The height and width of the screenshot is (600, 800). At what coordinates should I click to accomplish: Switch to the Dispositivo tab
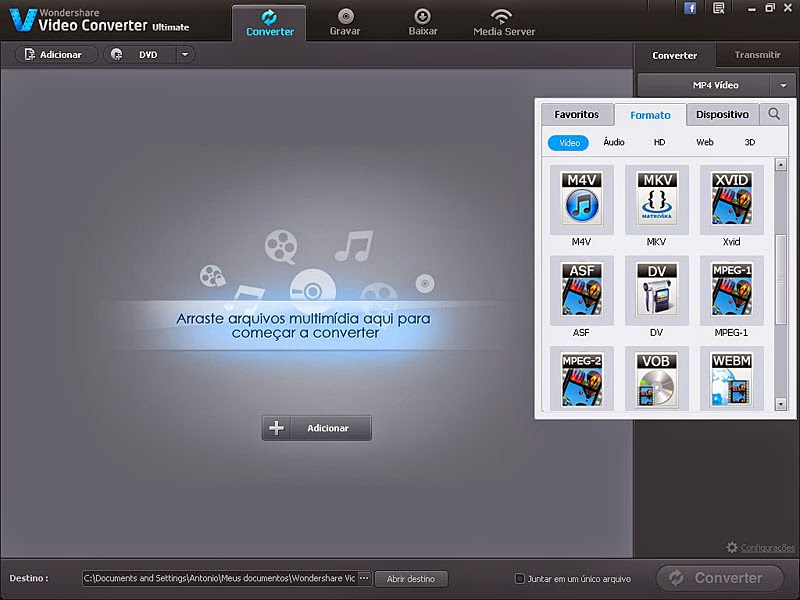point(722,114)
